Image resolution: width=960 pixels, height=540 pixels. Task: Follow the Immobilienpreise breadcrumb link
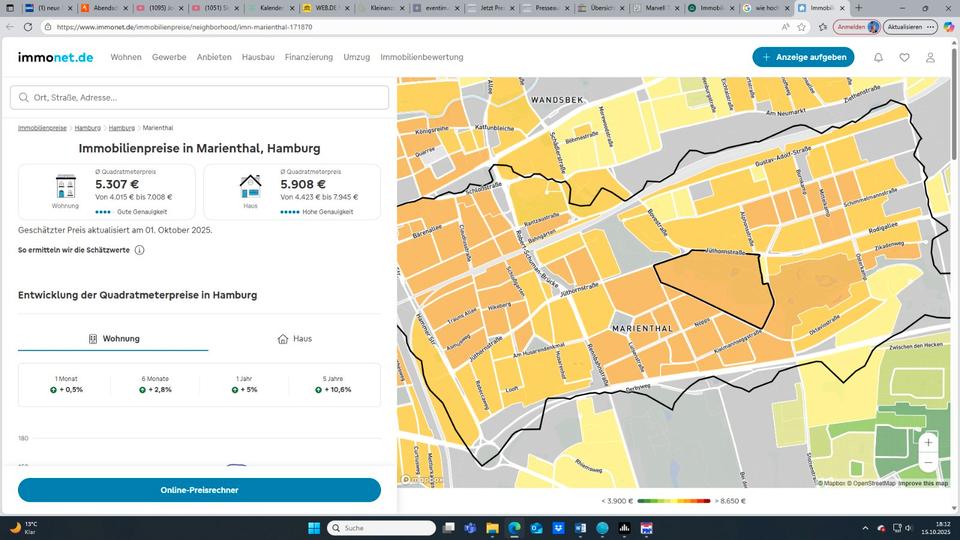point(42,128)
